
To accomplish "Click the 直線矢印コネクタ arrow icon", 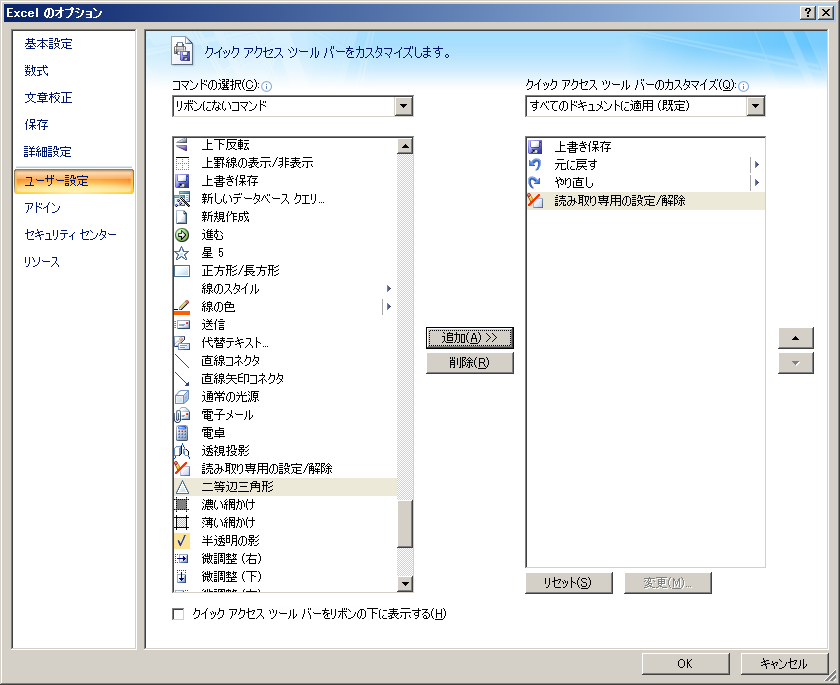I will pos(182,379).
